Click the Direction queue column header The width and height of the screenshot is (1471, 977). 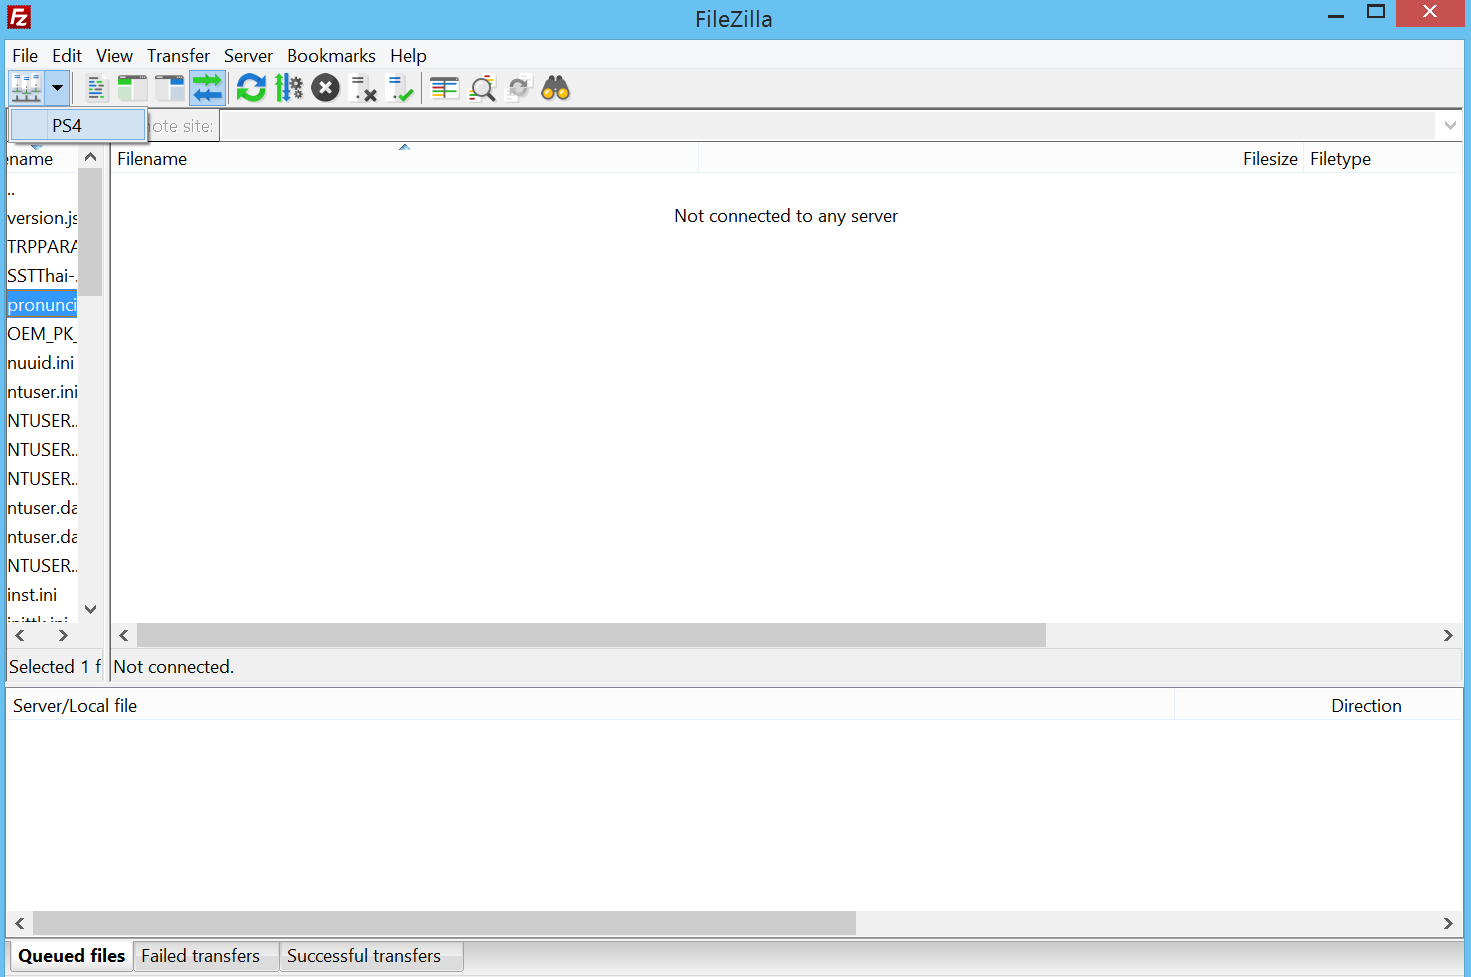pyautogui.click(x=1318, y=706)
